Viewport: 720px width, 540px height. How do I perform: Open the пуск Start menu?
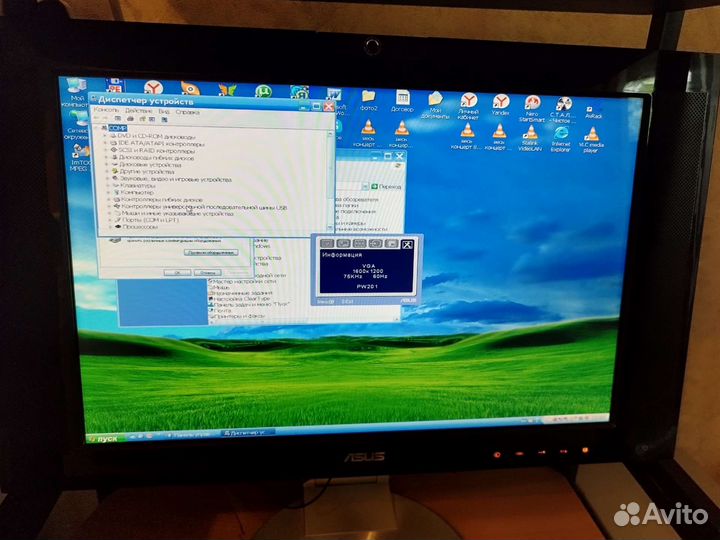105,438
